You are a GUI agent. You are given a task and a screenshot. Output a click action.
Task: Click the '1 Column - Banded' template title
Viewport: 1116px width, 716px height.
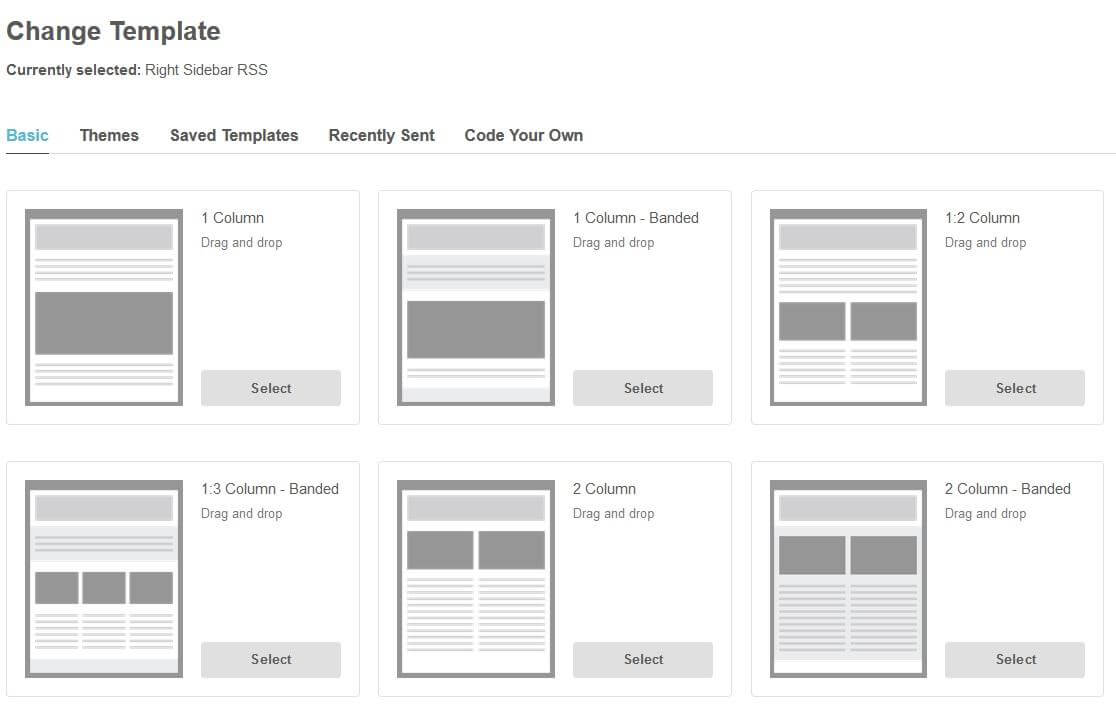pyautogui.click(x=636, y=218)
